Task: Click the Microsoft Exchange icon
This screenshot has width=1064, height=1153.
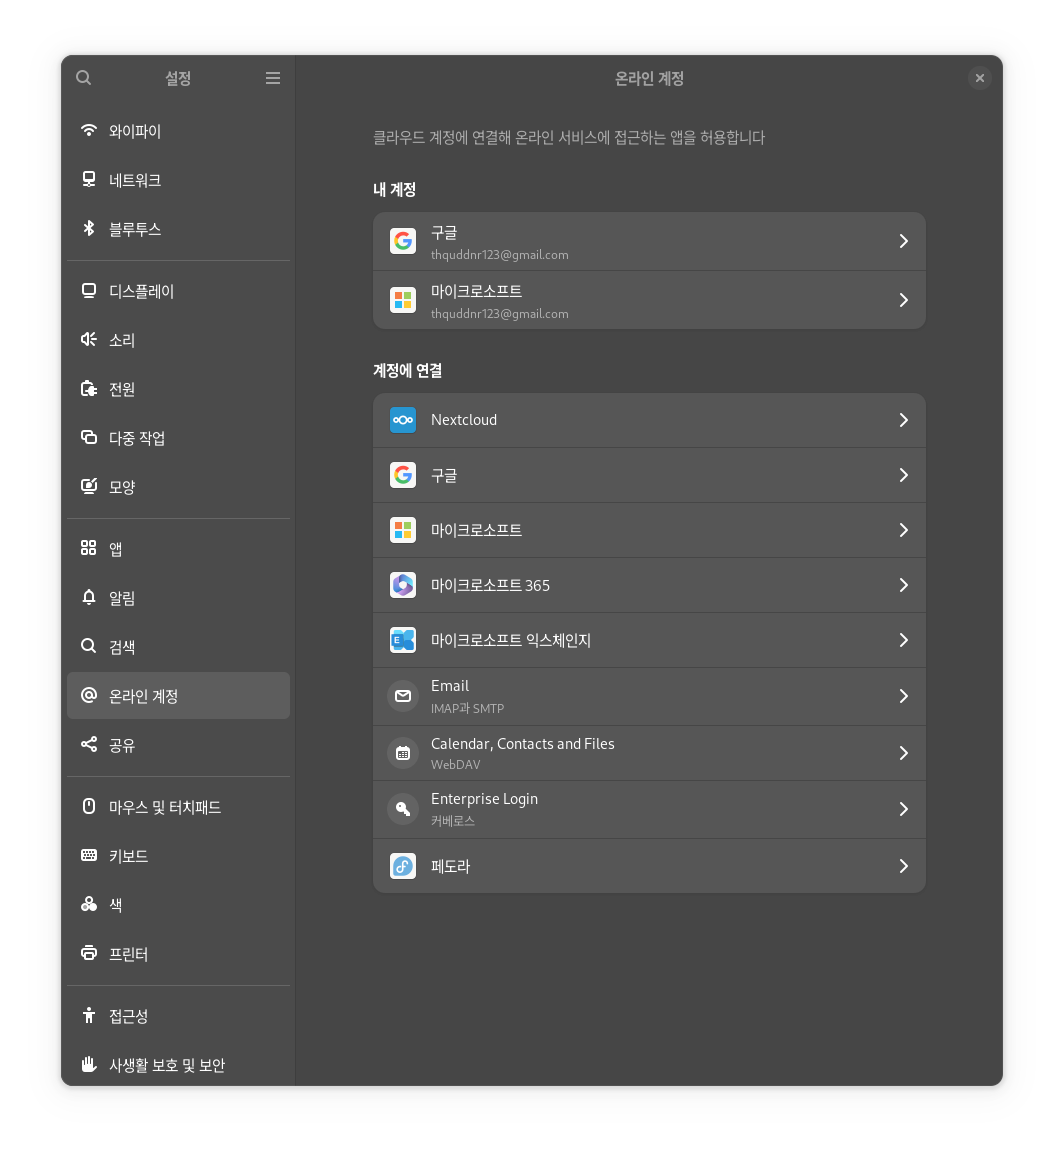Action: [403, 640]
